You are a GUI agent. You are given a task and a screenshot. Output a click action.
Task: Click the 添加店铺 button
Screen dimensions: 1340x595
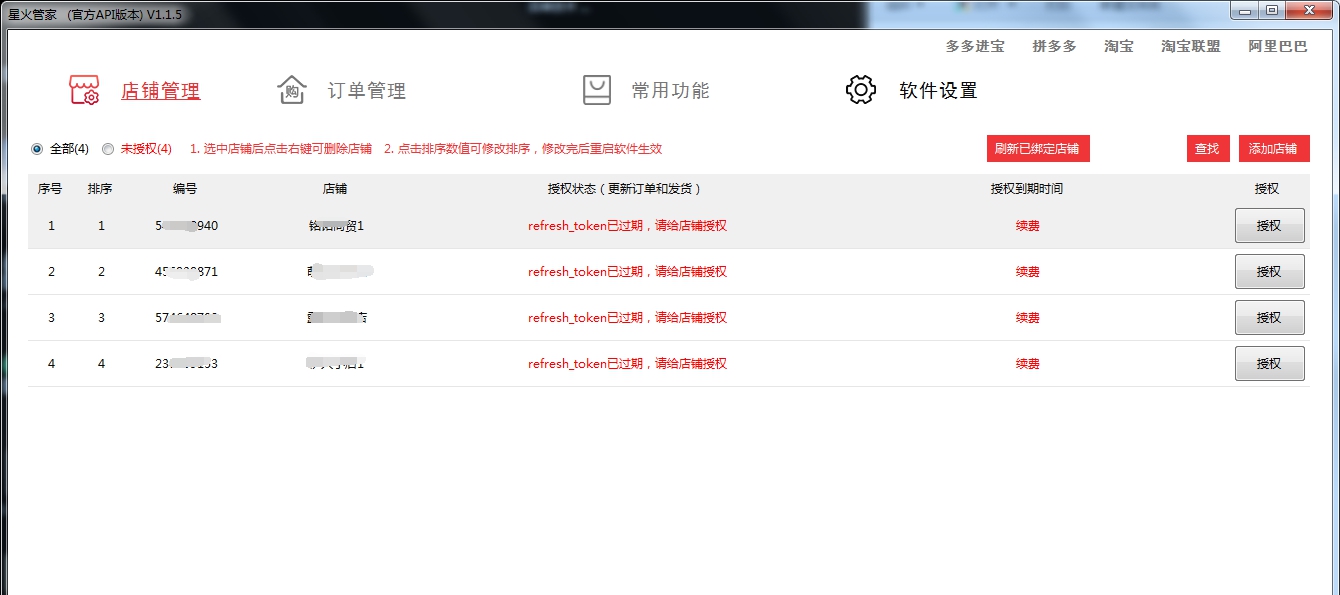point(1273,149)
